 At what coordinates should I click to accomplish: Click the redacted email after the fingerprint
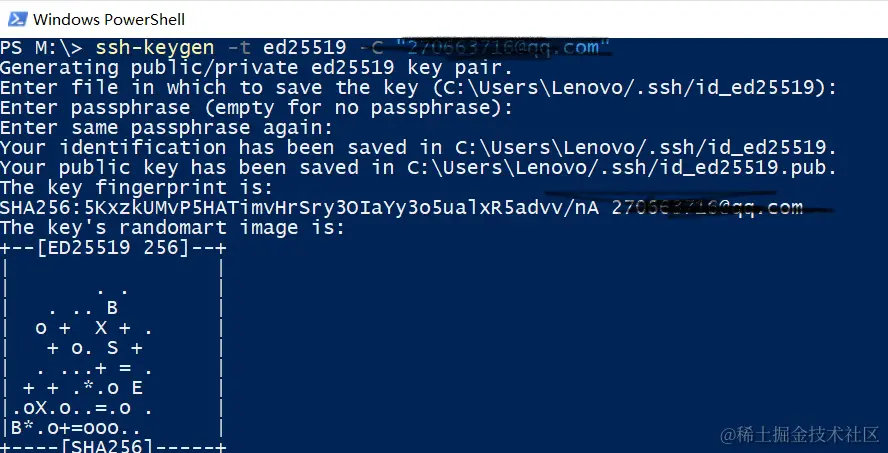click(x=707, y=208)
